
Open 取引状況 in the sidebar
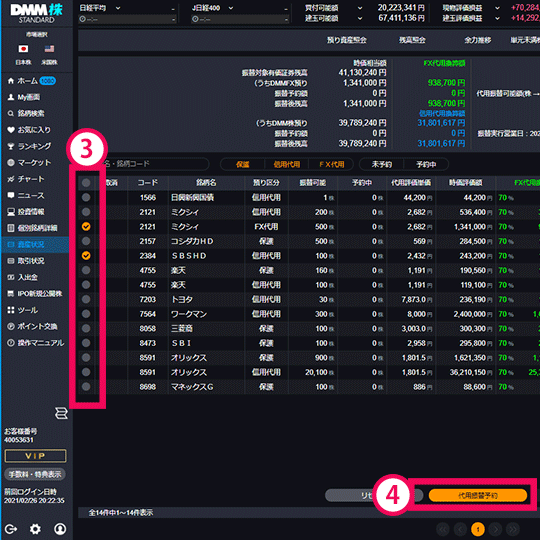pos(26,261)
